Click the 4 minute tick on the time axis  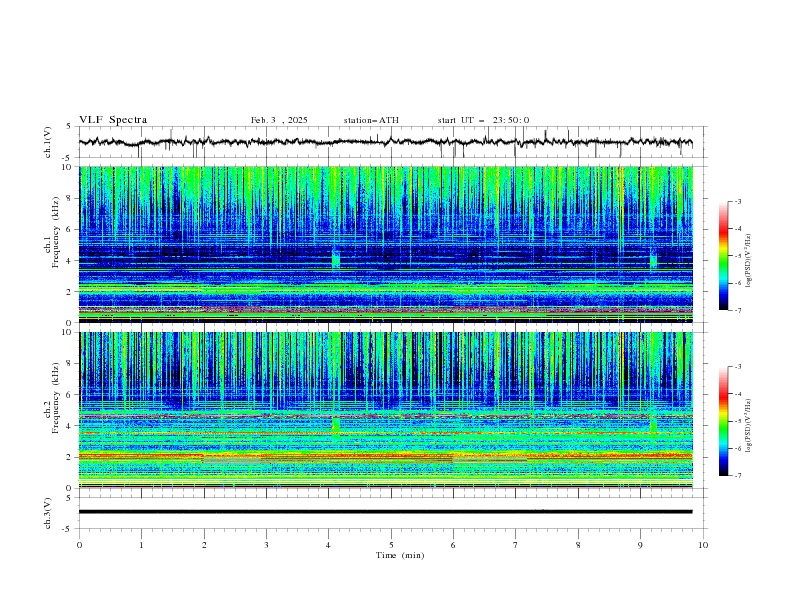pos(329,545)
